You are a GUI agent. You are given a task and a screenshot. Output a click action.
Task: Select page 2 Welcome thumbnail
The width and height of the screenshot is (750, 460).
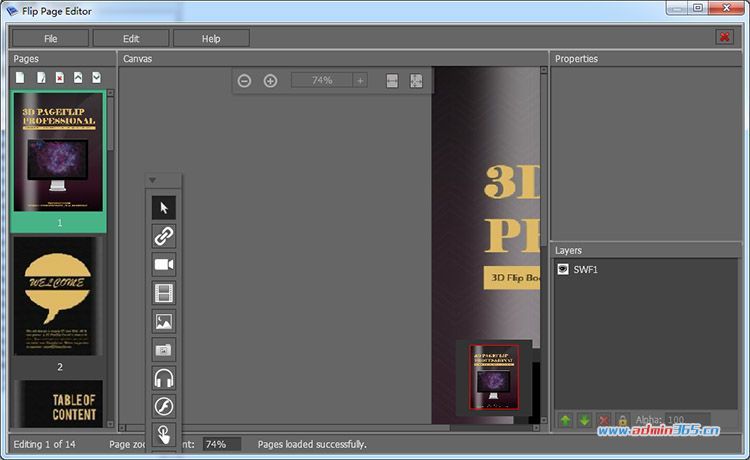coord(58,296)
